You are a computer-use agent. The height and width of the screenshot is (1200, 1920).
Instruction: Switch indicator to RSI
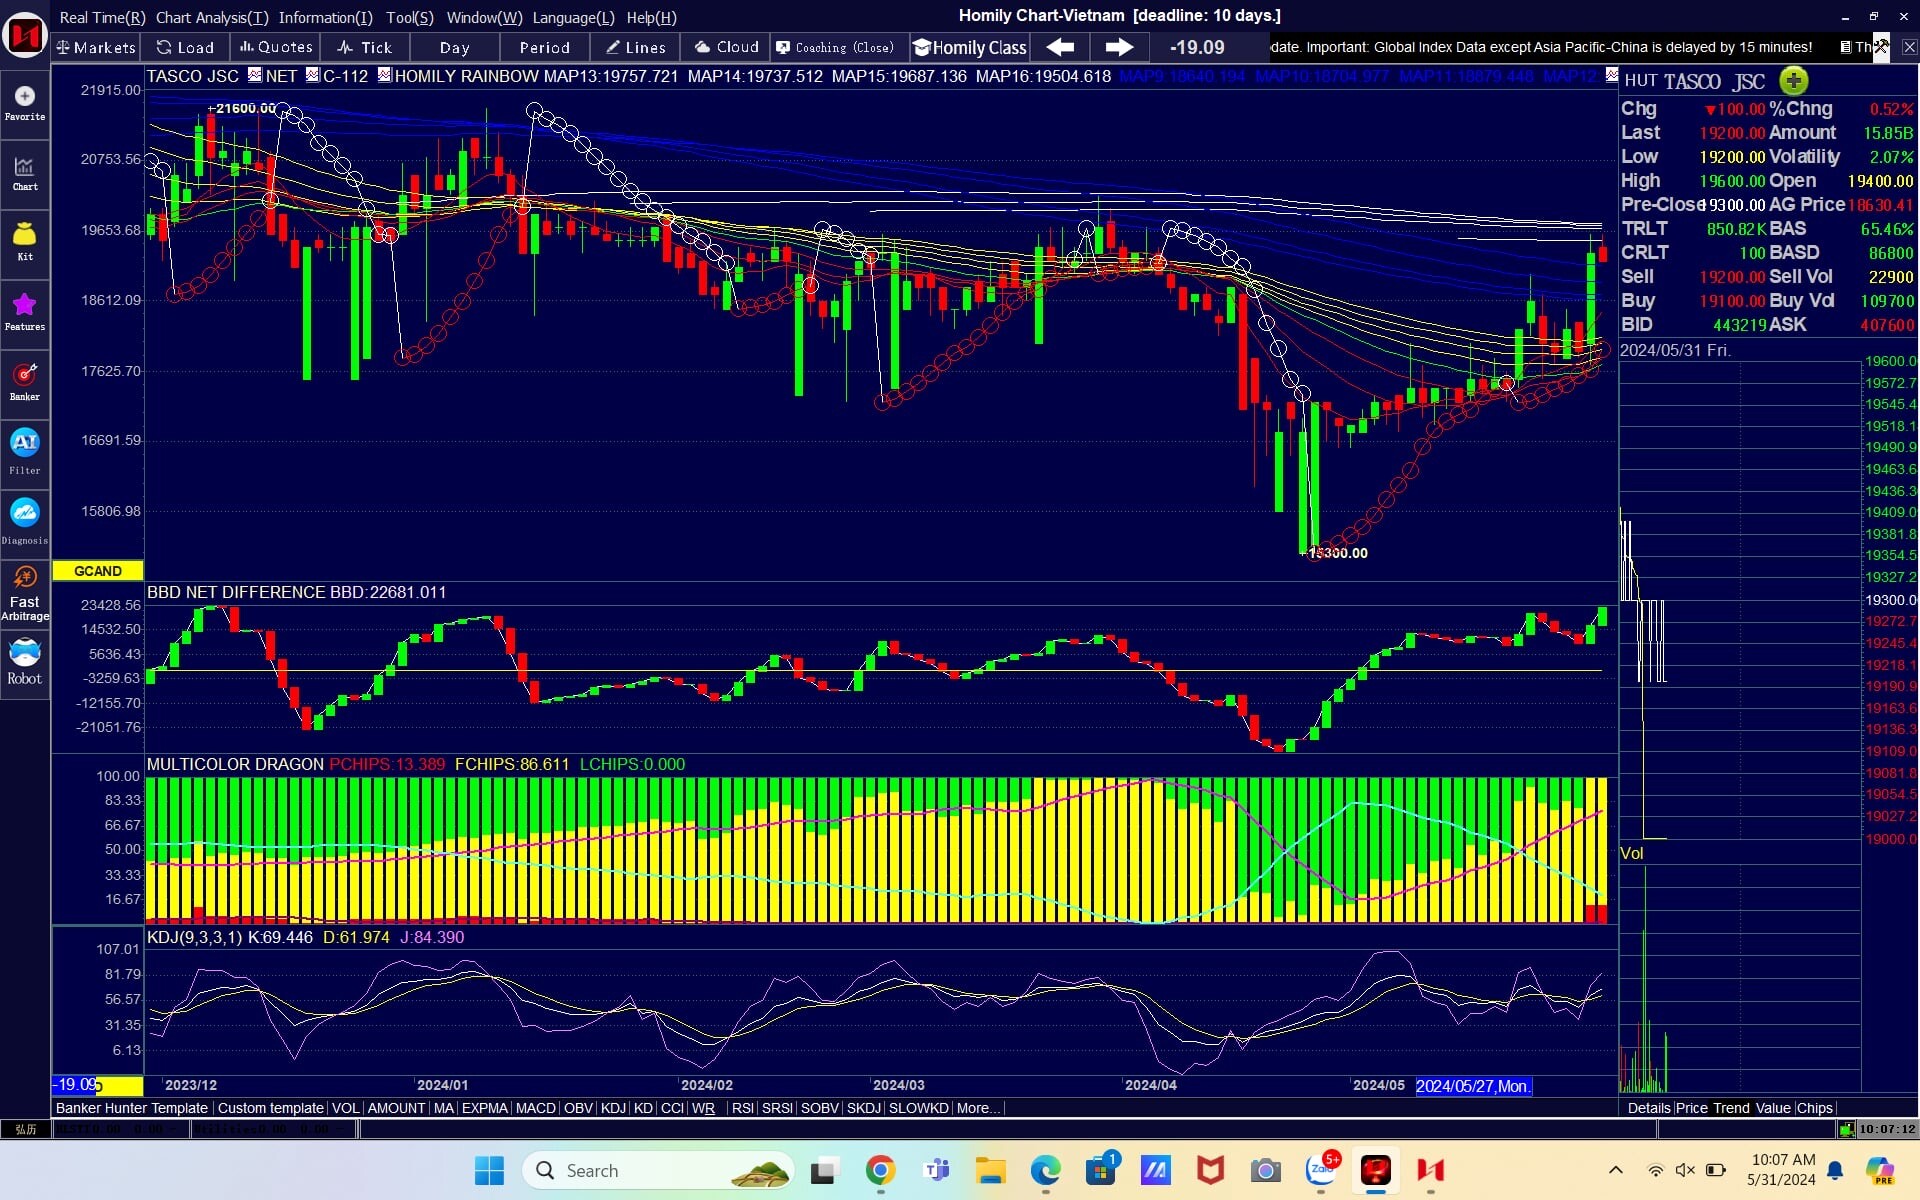(743, 1108)
